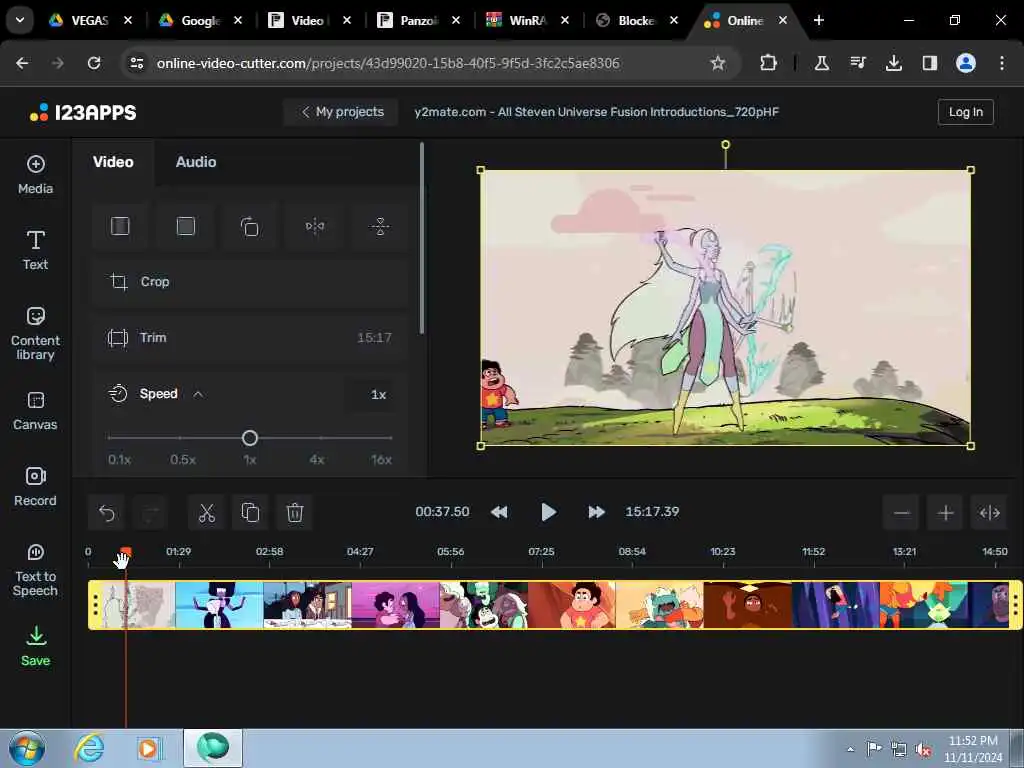Click the fit-to-canvas icon in Video panel

click(x=120, y=226)
